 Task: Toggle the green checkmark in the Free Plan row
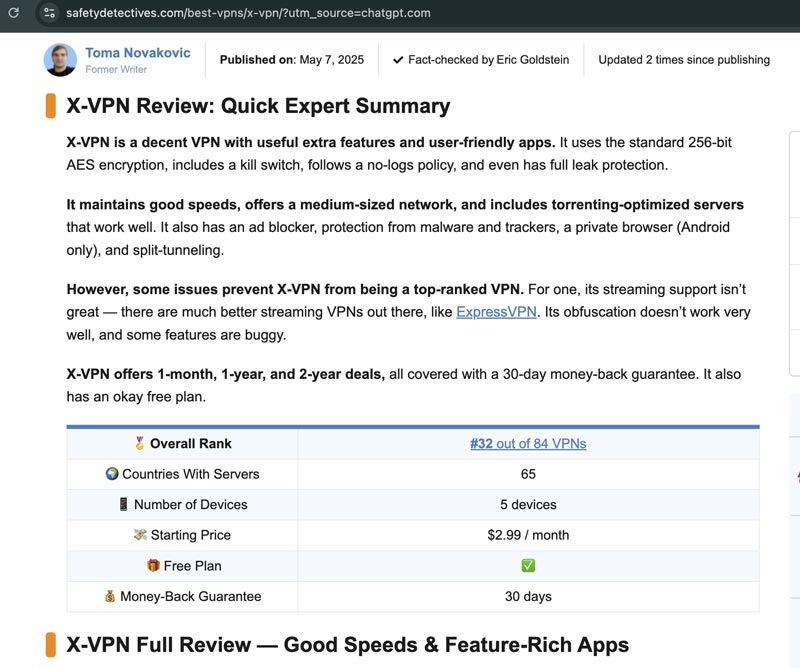tap(529, 565)
